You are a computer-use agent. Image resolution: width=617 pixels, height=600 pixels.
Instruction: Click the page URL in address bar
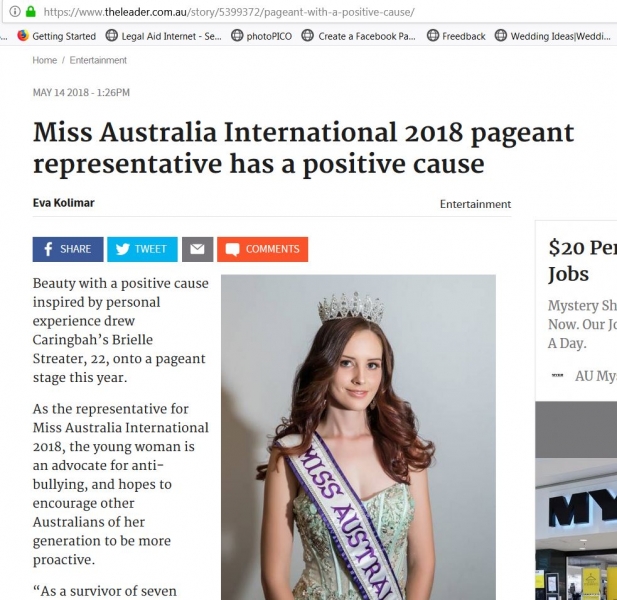tap(229, 12)
